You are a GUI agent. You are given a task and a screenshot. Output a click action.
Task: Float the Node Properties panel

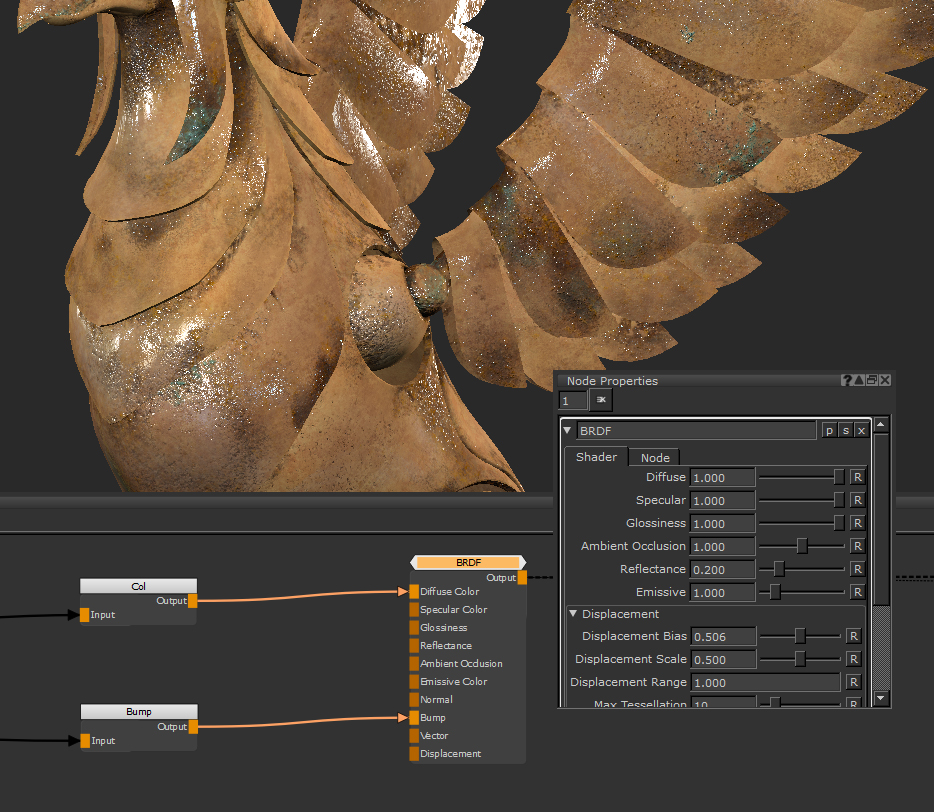point(872,381)
